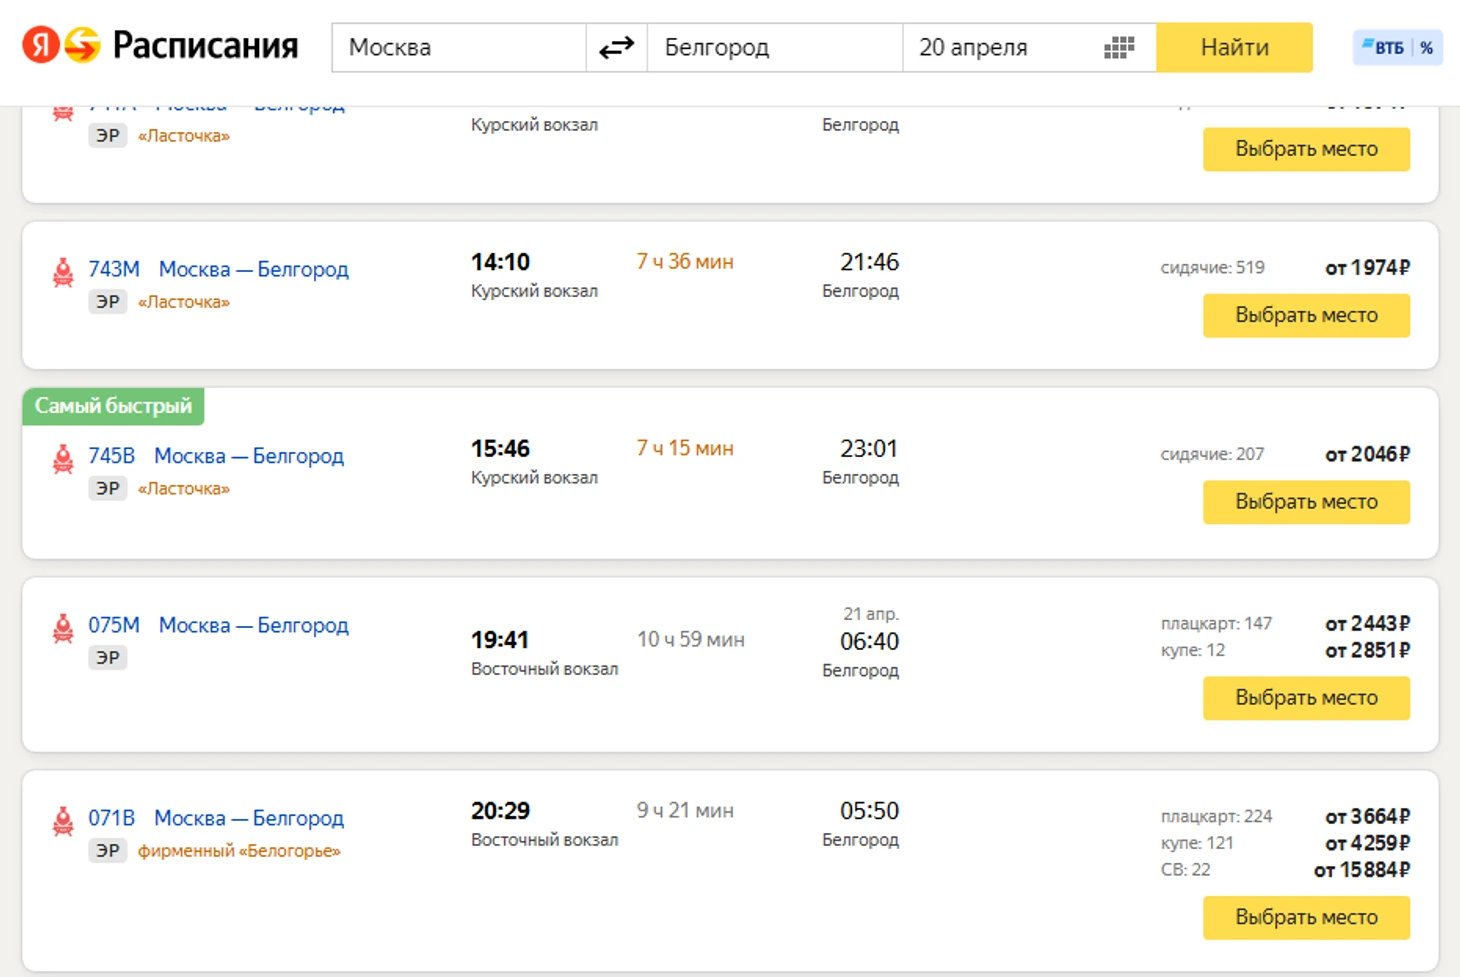This screenshot has height=977, width=1460.
Task: Open train 743М Москва — Белгород link
Action: point(253,269)
